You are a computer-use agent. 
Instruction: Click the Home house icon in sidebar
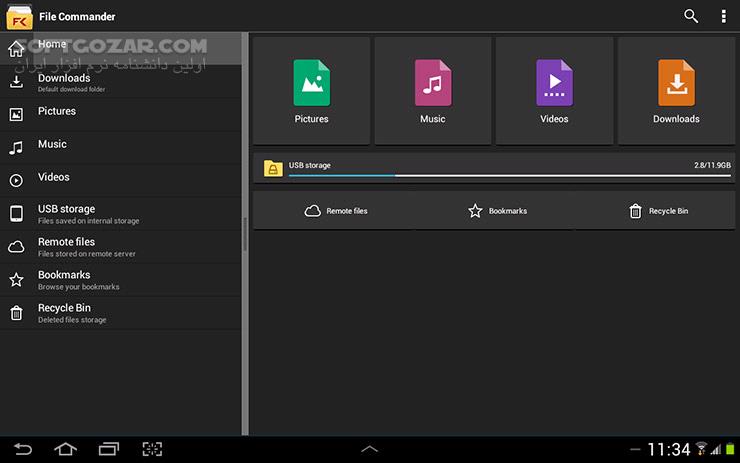[16, 48]
